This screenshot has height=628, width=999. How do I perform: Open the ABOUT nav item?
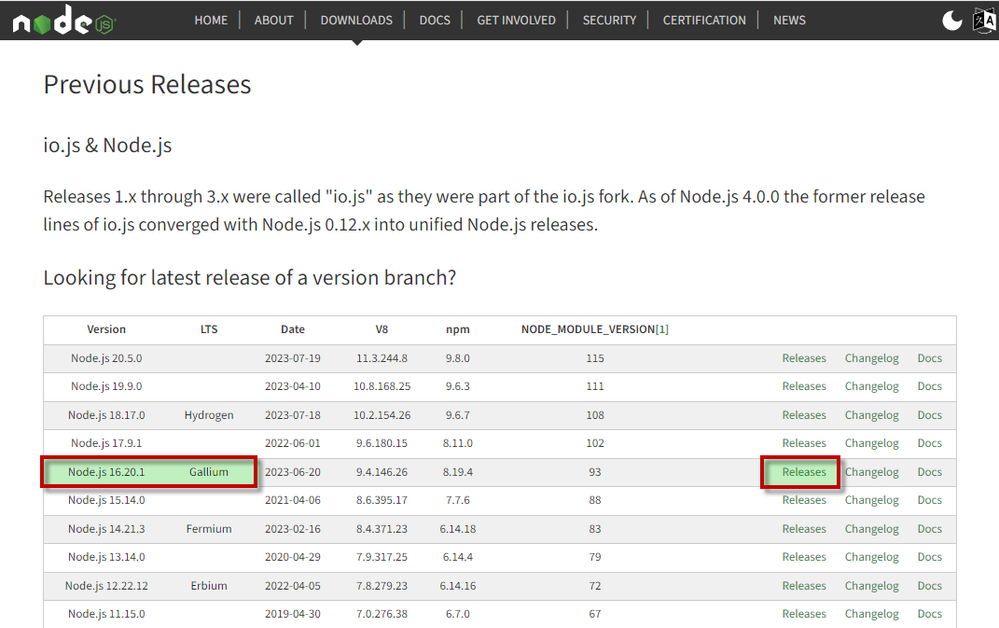[274, 20]
